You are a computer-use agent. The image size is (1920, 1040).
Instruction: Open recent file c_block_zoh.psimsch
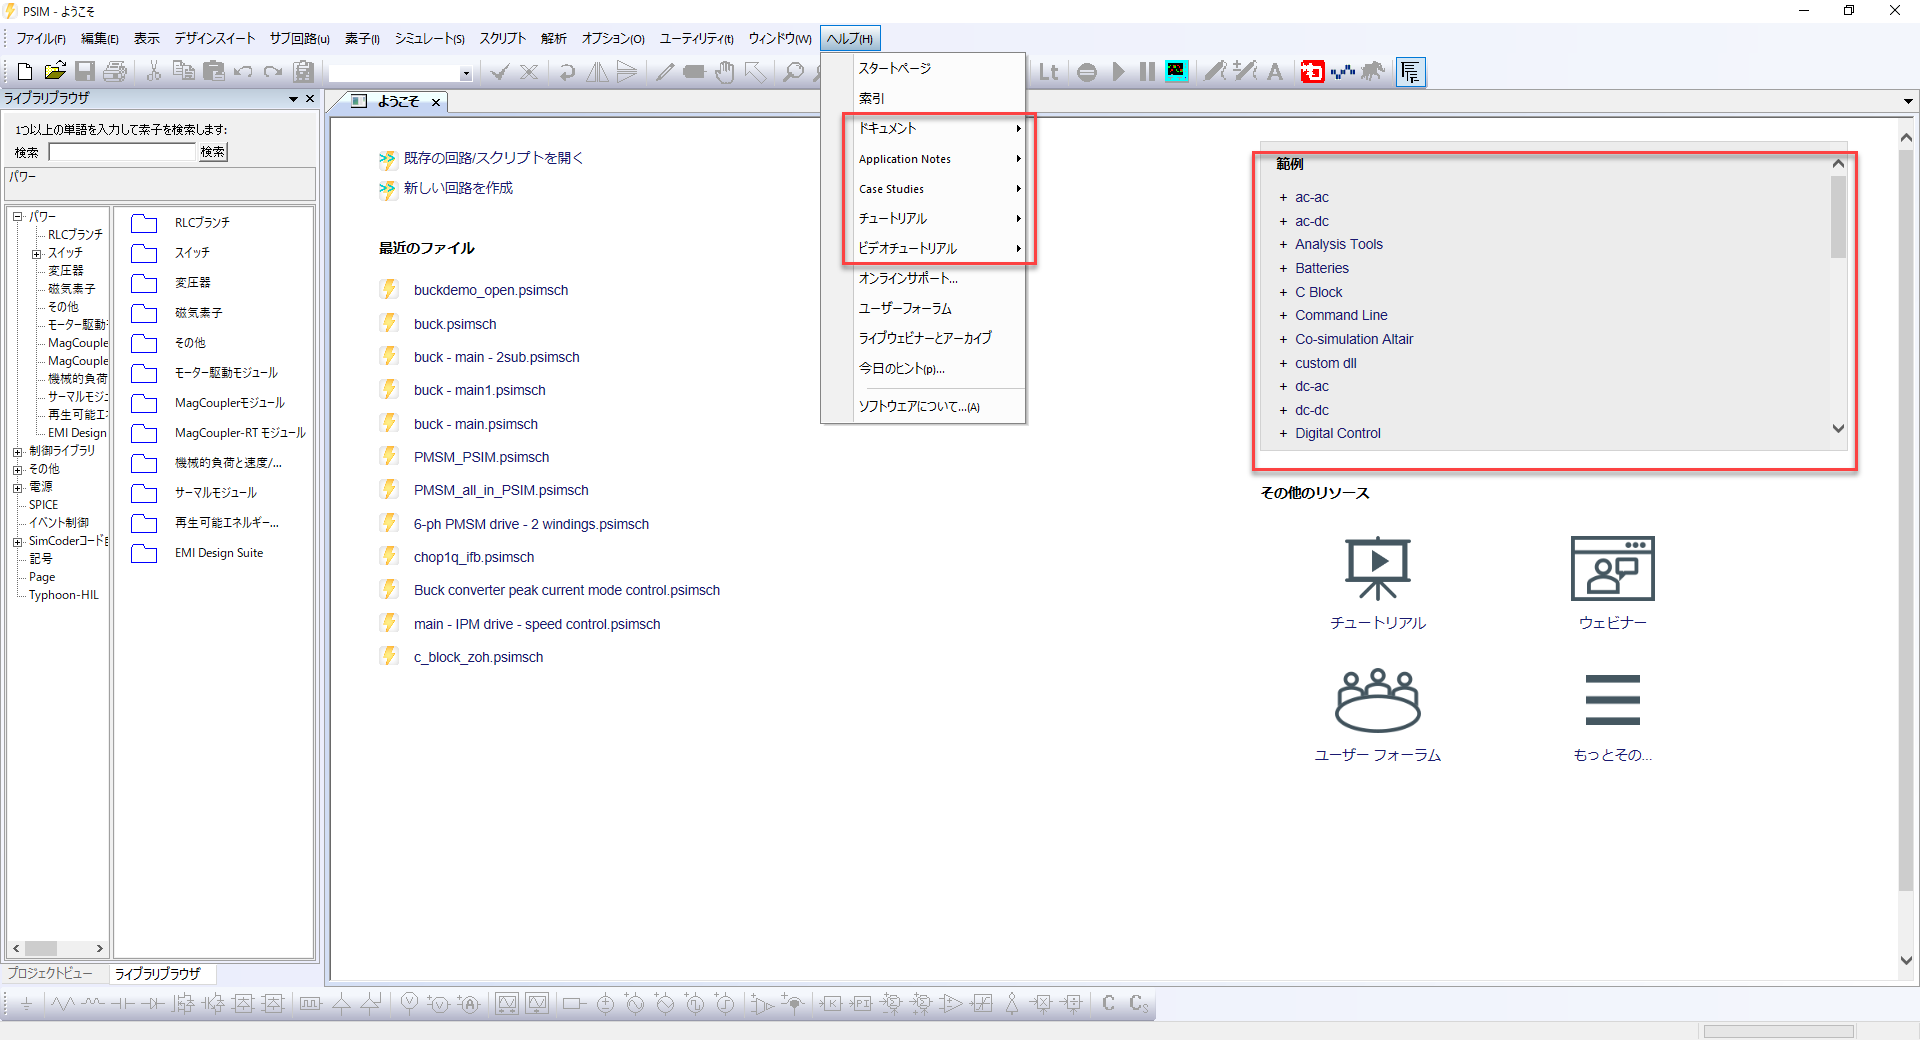pyautogui.click(x=478, y=657)
